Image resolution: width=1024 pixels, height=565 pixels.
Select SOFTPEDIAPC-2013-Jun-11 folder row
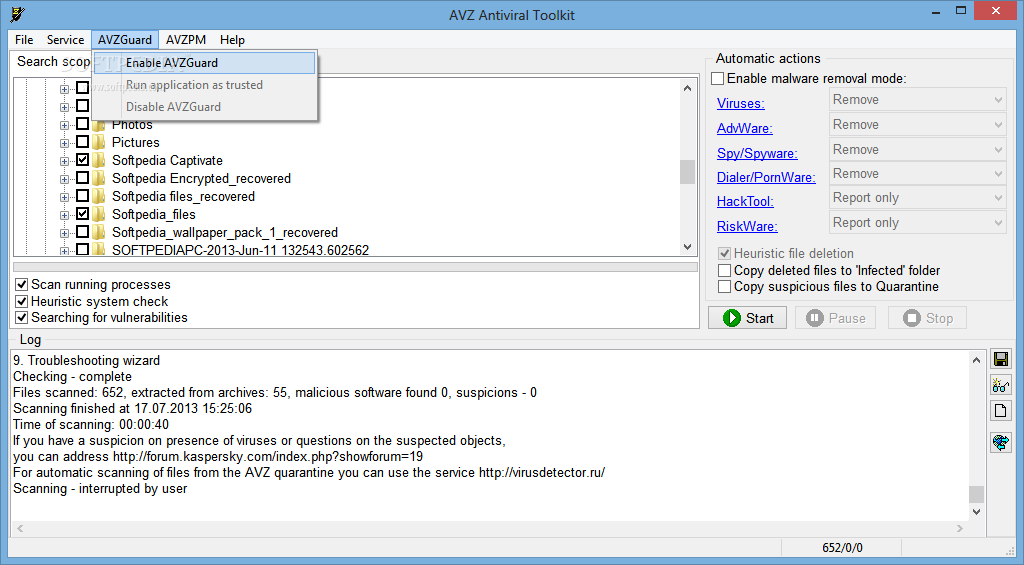pos(240,250)
